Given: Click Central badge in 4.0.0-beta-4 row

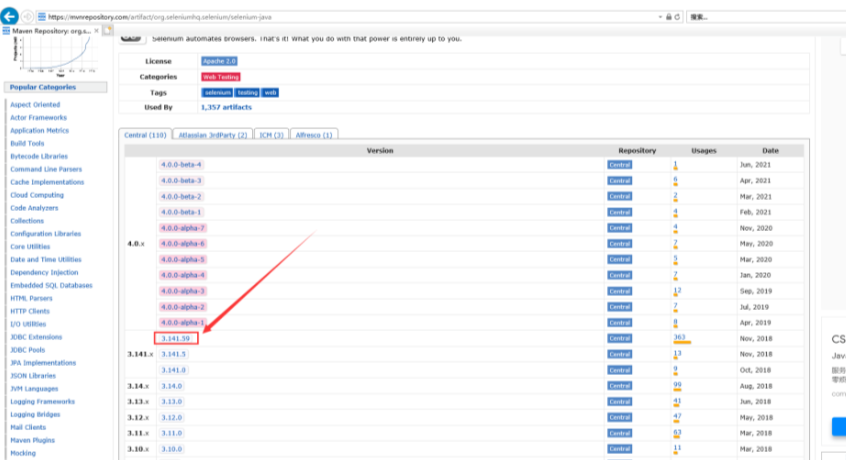Looking at the screenshot, I should point(619,165).
